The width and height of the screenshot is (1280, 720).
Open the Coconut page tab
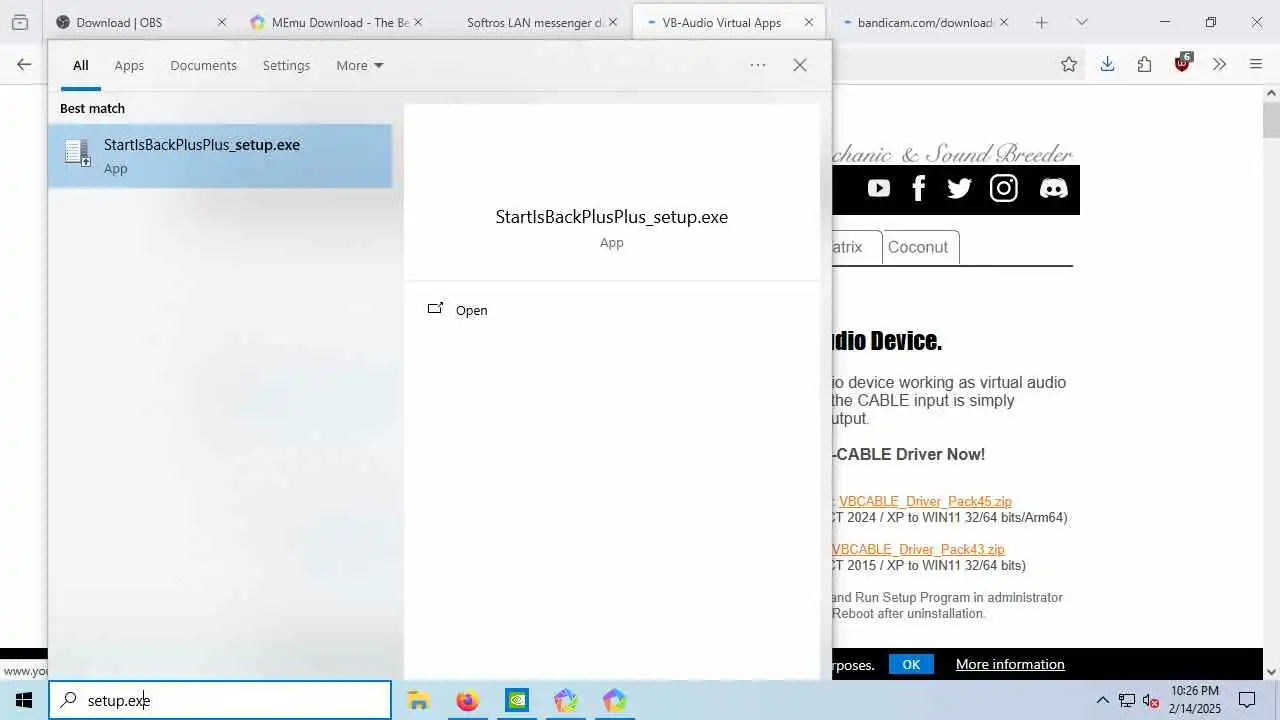(x=920, y=247)
